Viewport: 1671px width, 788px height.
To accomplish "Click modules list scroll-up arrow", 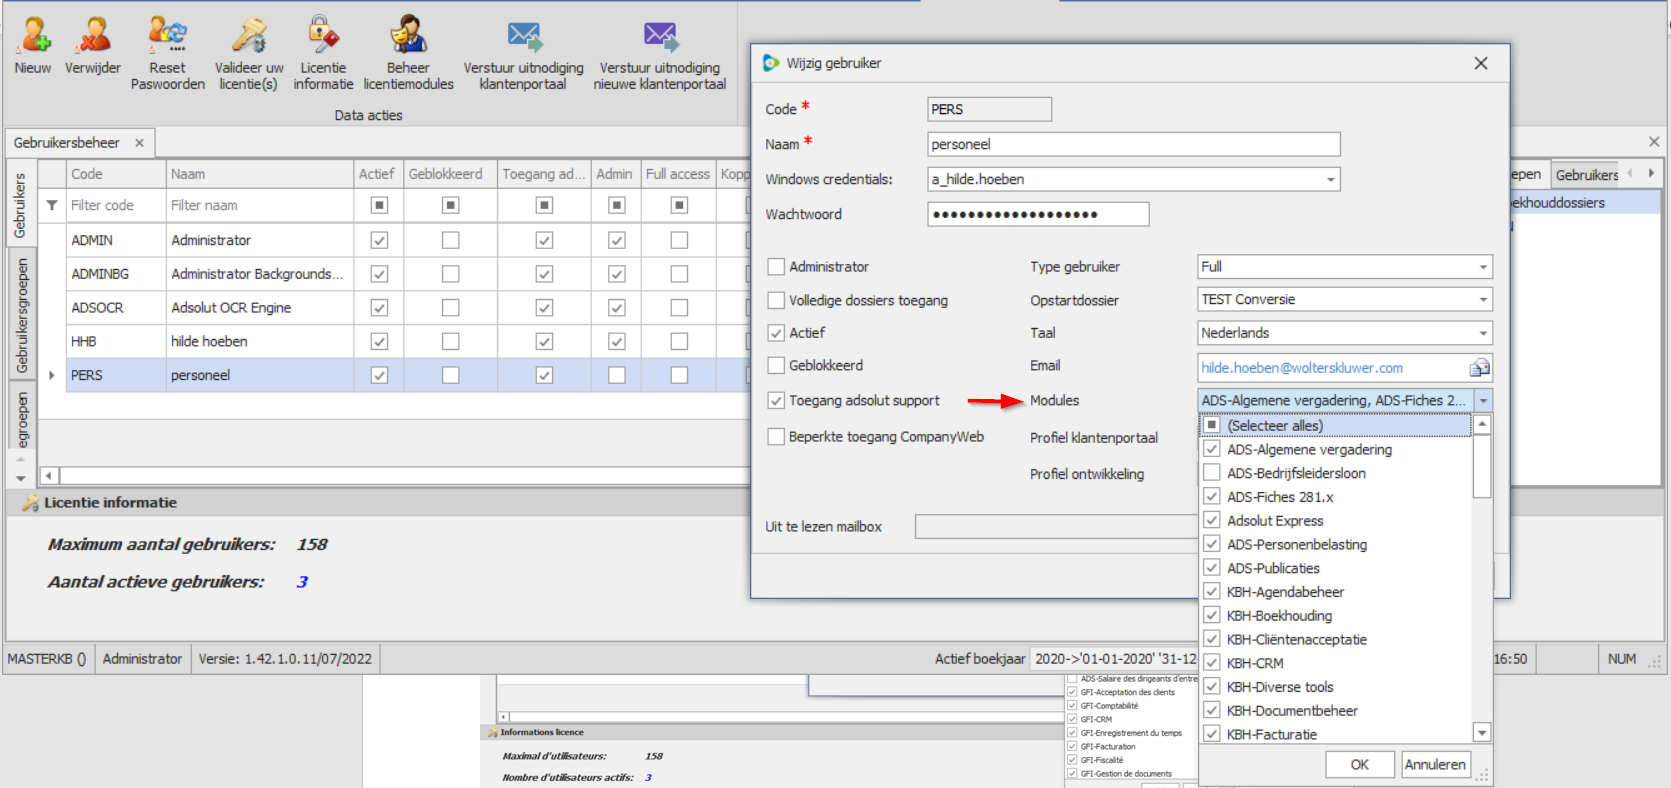I will [x=1482, y=424].
